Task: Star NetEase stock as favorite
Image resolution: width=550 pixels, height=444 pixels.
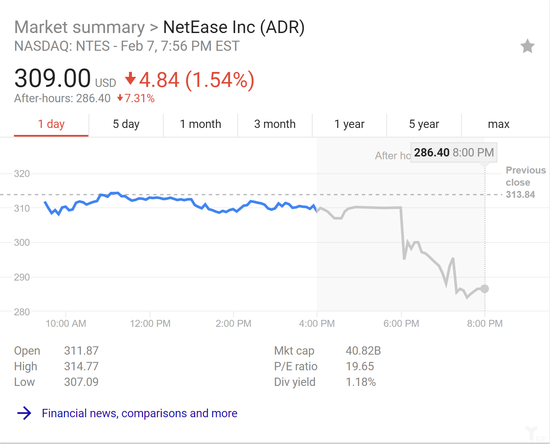Action: (527, 46)
